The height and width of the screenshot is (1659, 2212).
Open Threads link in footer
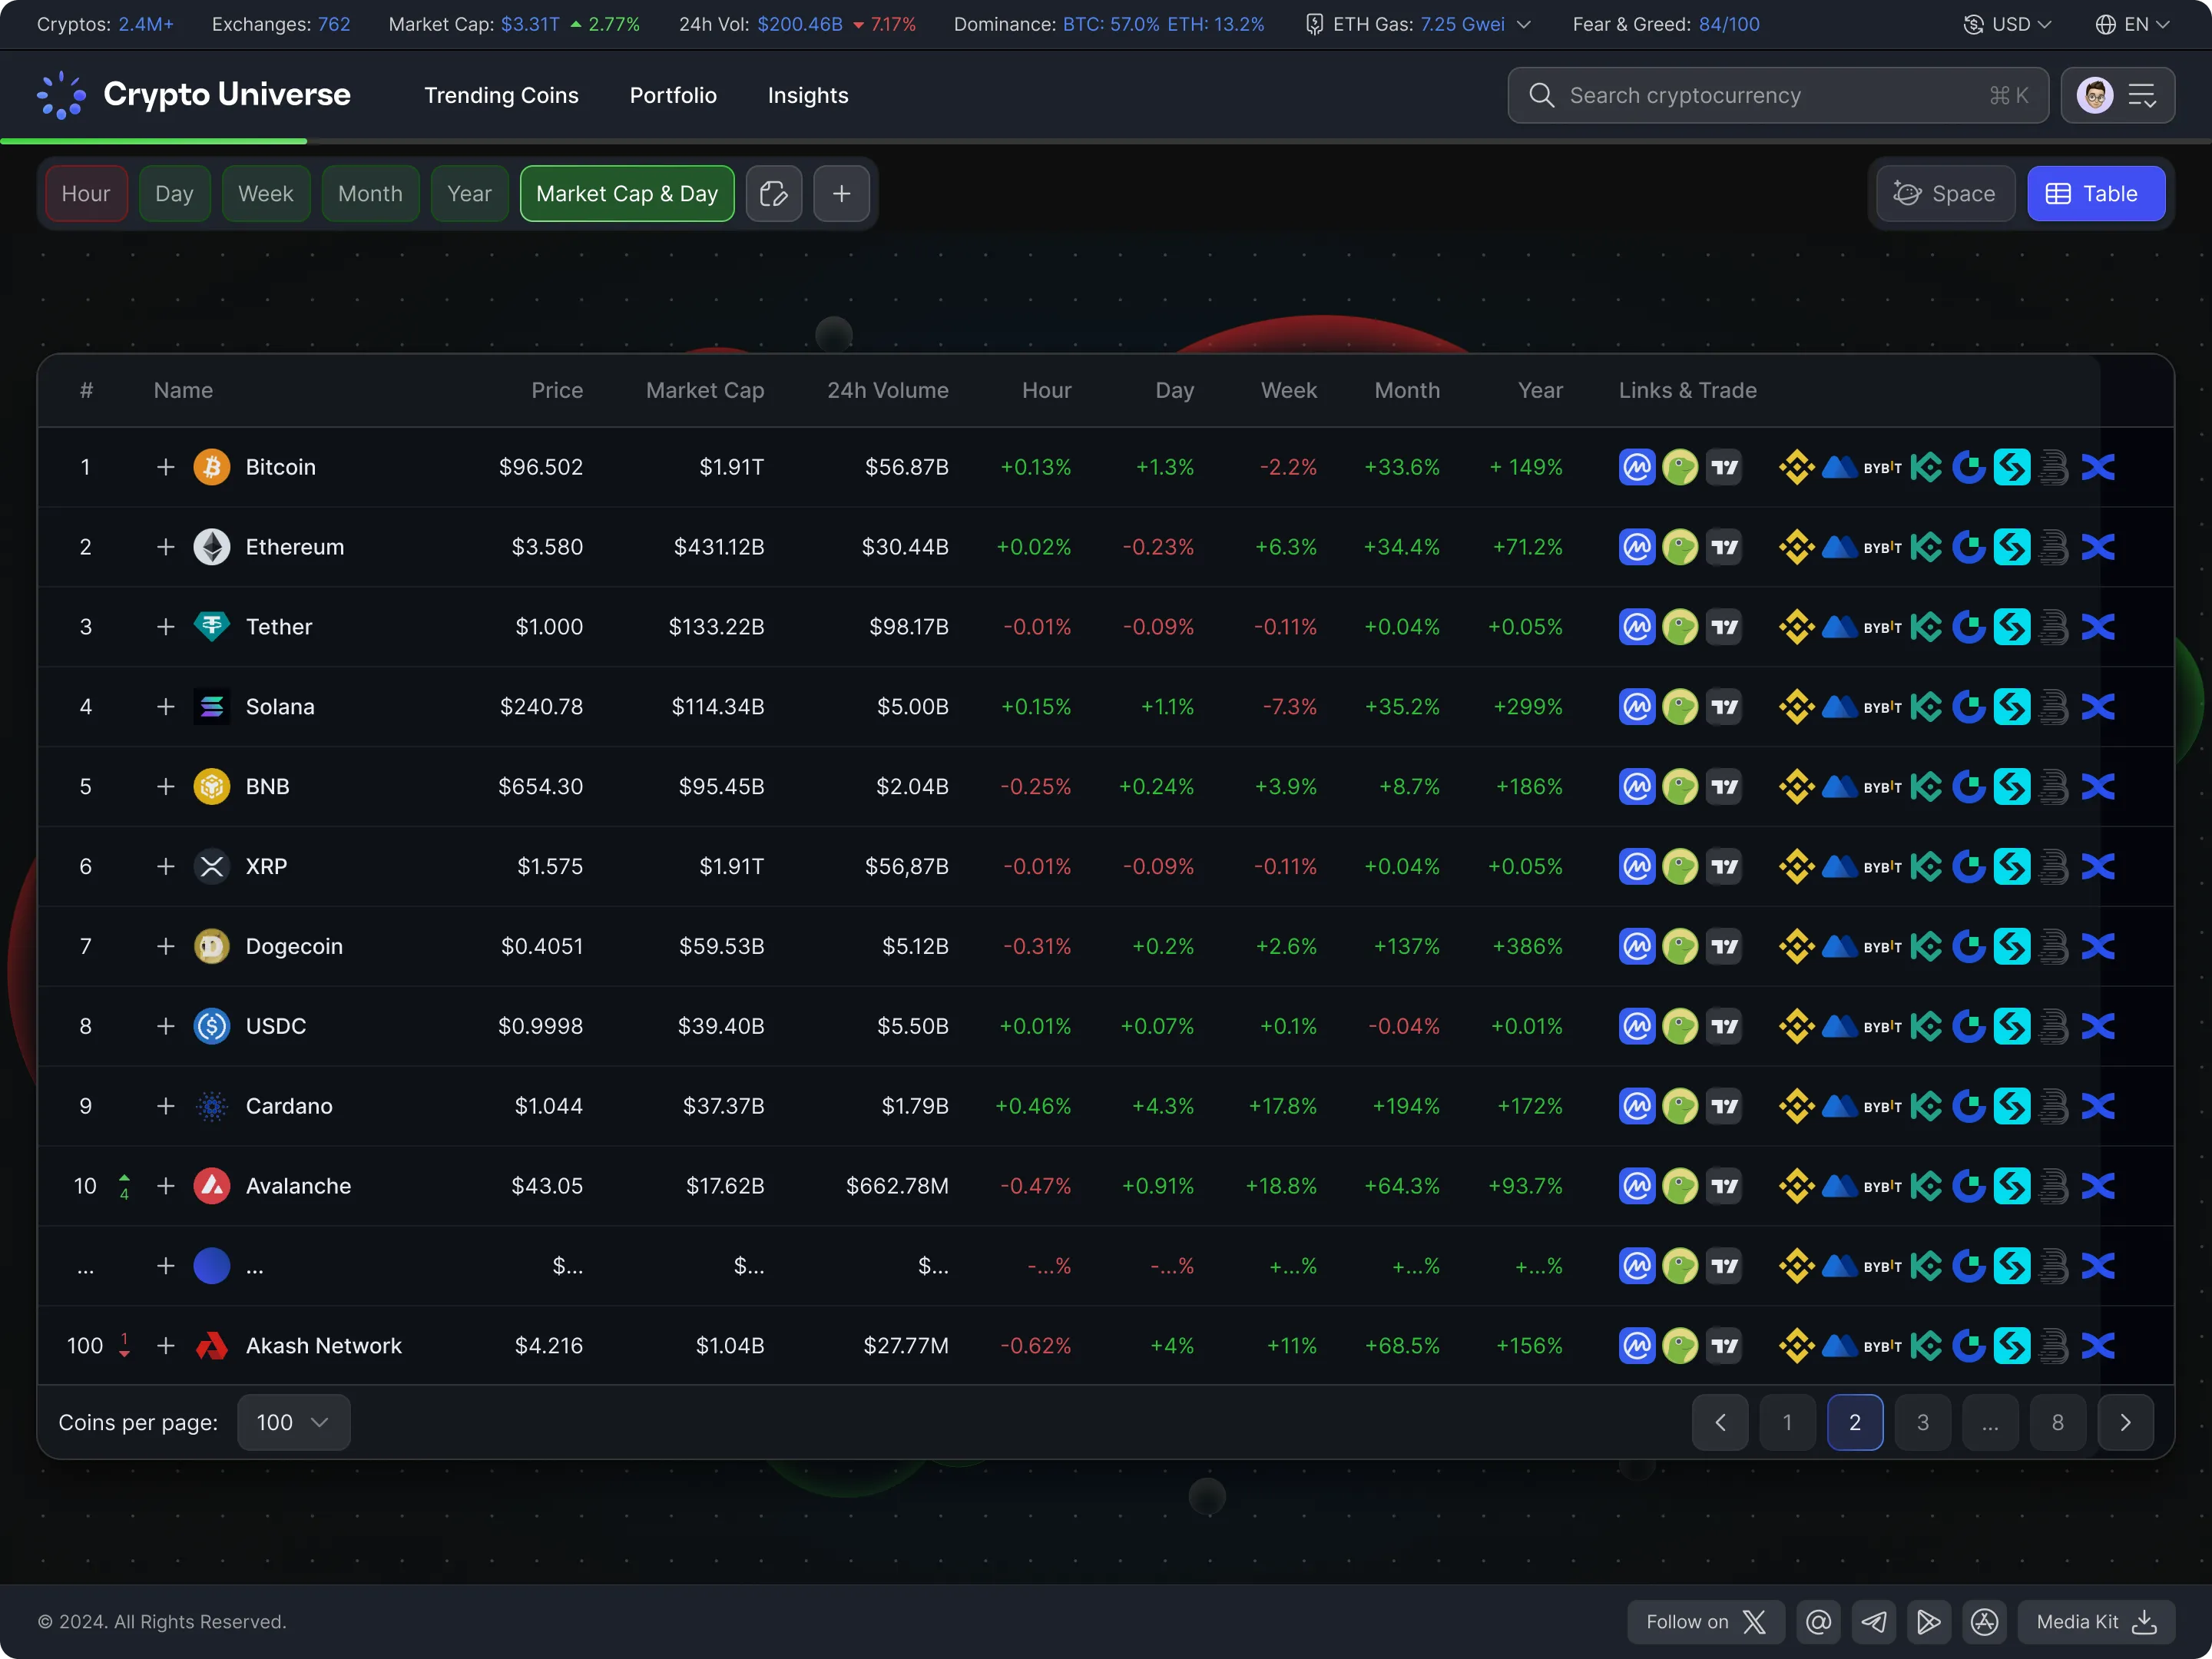[1818, 1622]
